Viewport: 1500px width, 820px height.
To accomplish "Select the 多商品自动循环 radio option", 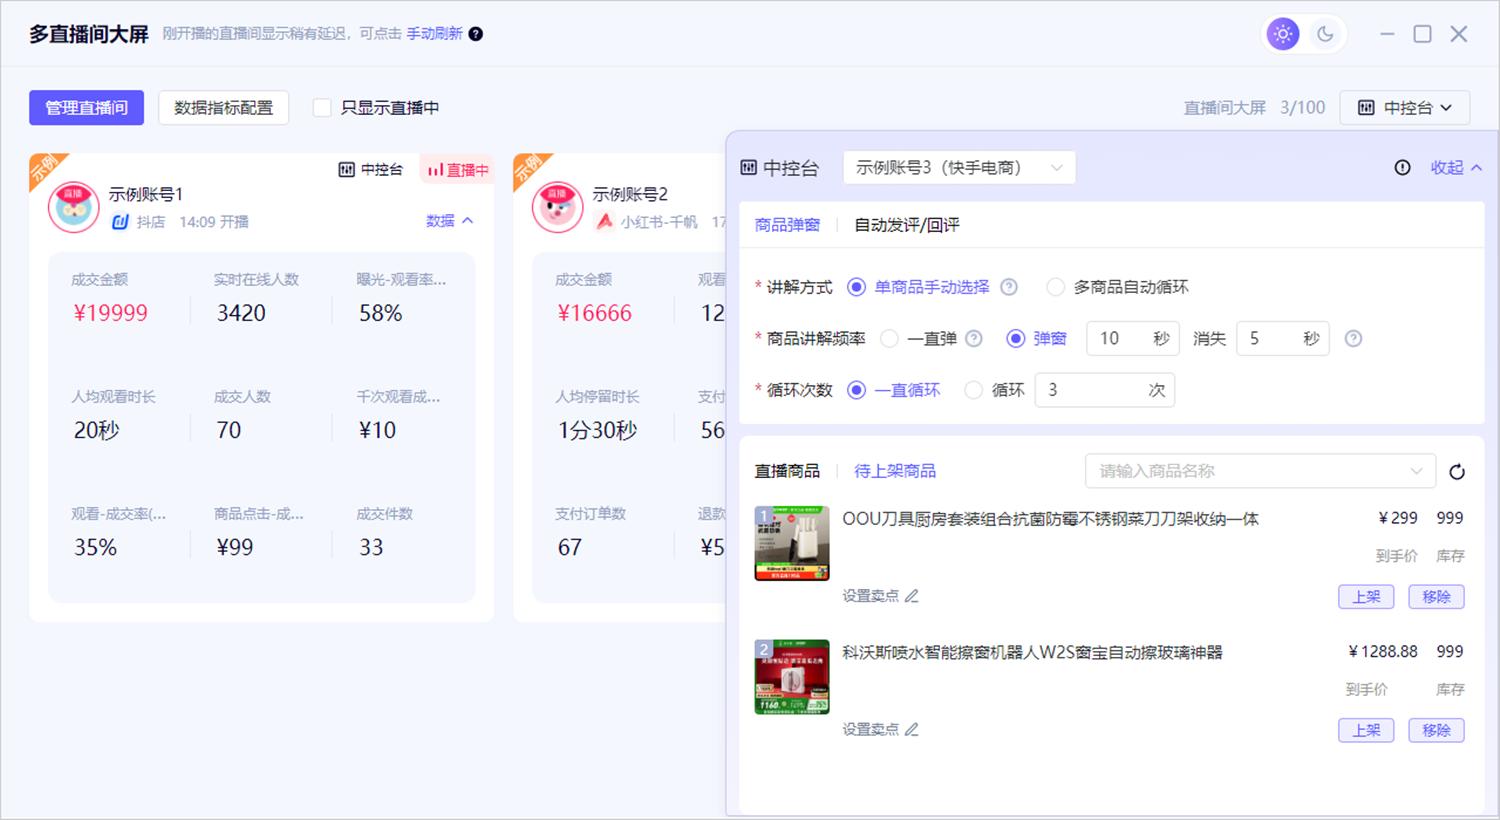I will [1055, 287].
